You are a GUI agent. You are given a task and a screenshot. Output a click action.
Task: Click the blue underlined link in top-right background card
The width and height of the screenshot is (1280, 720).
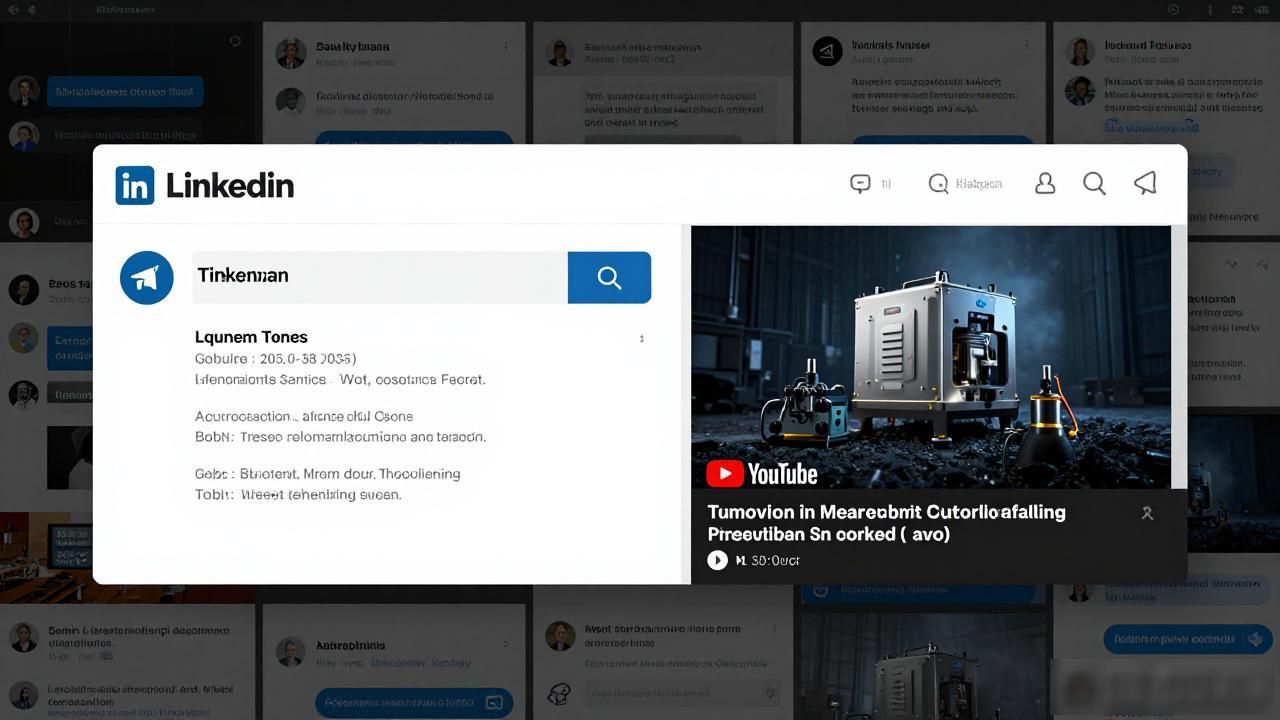tap(1151, 127)
